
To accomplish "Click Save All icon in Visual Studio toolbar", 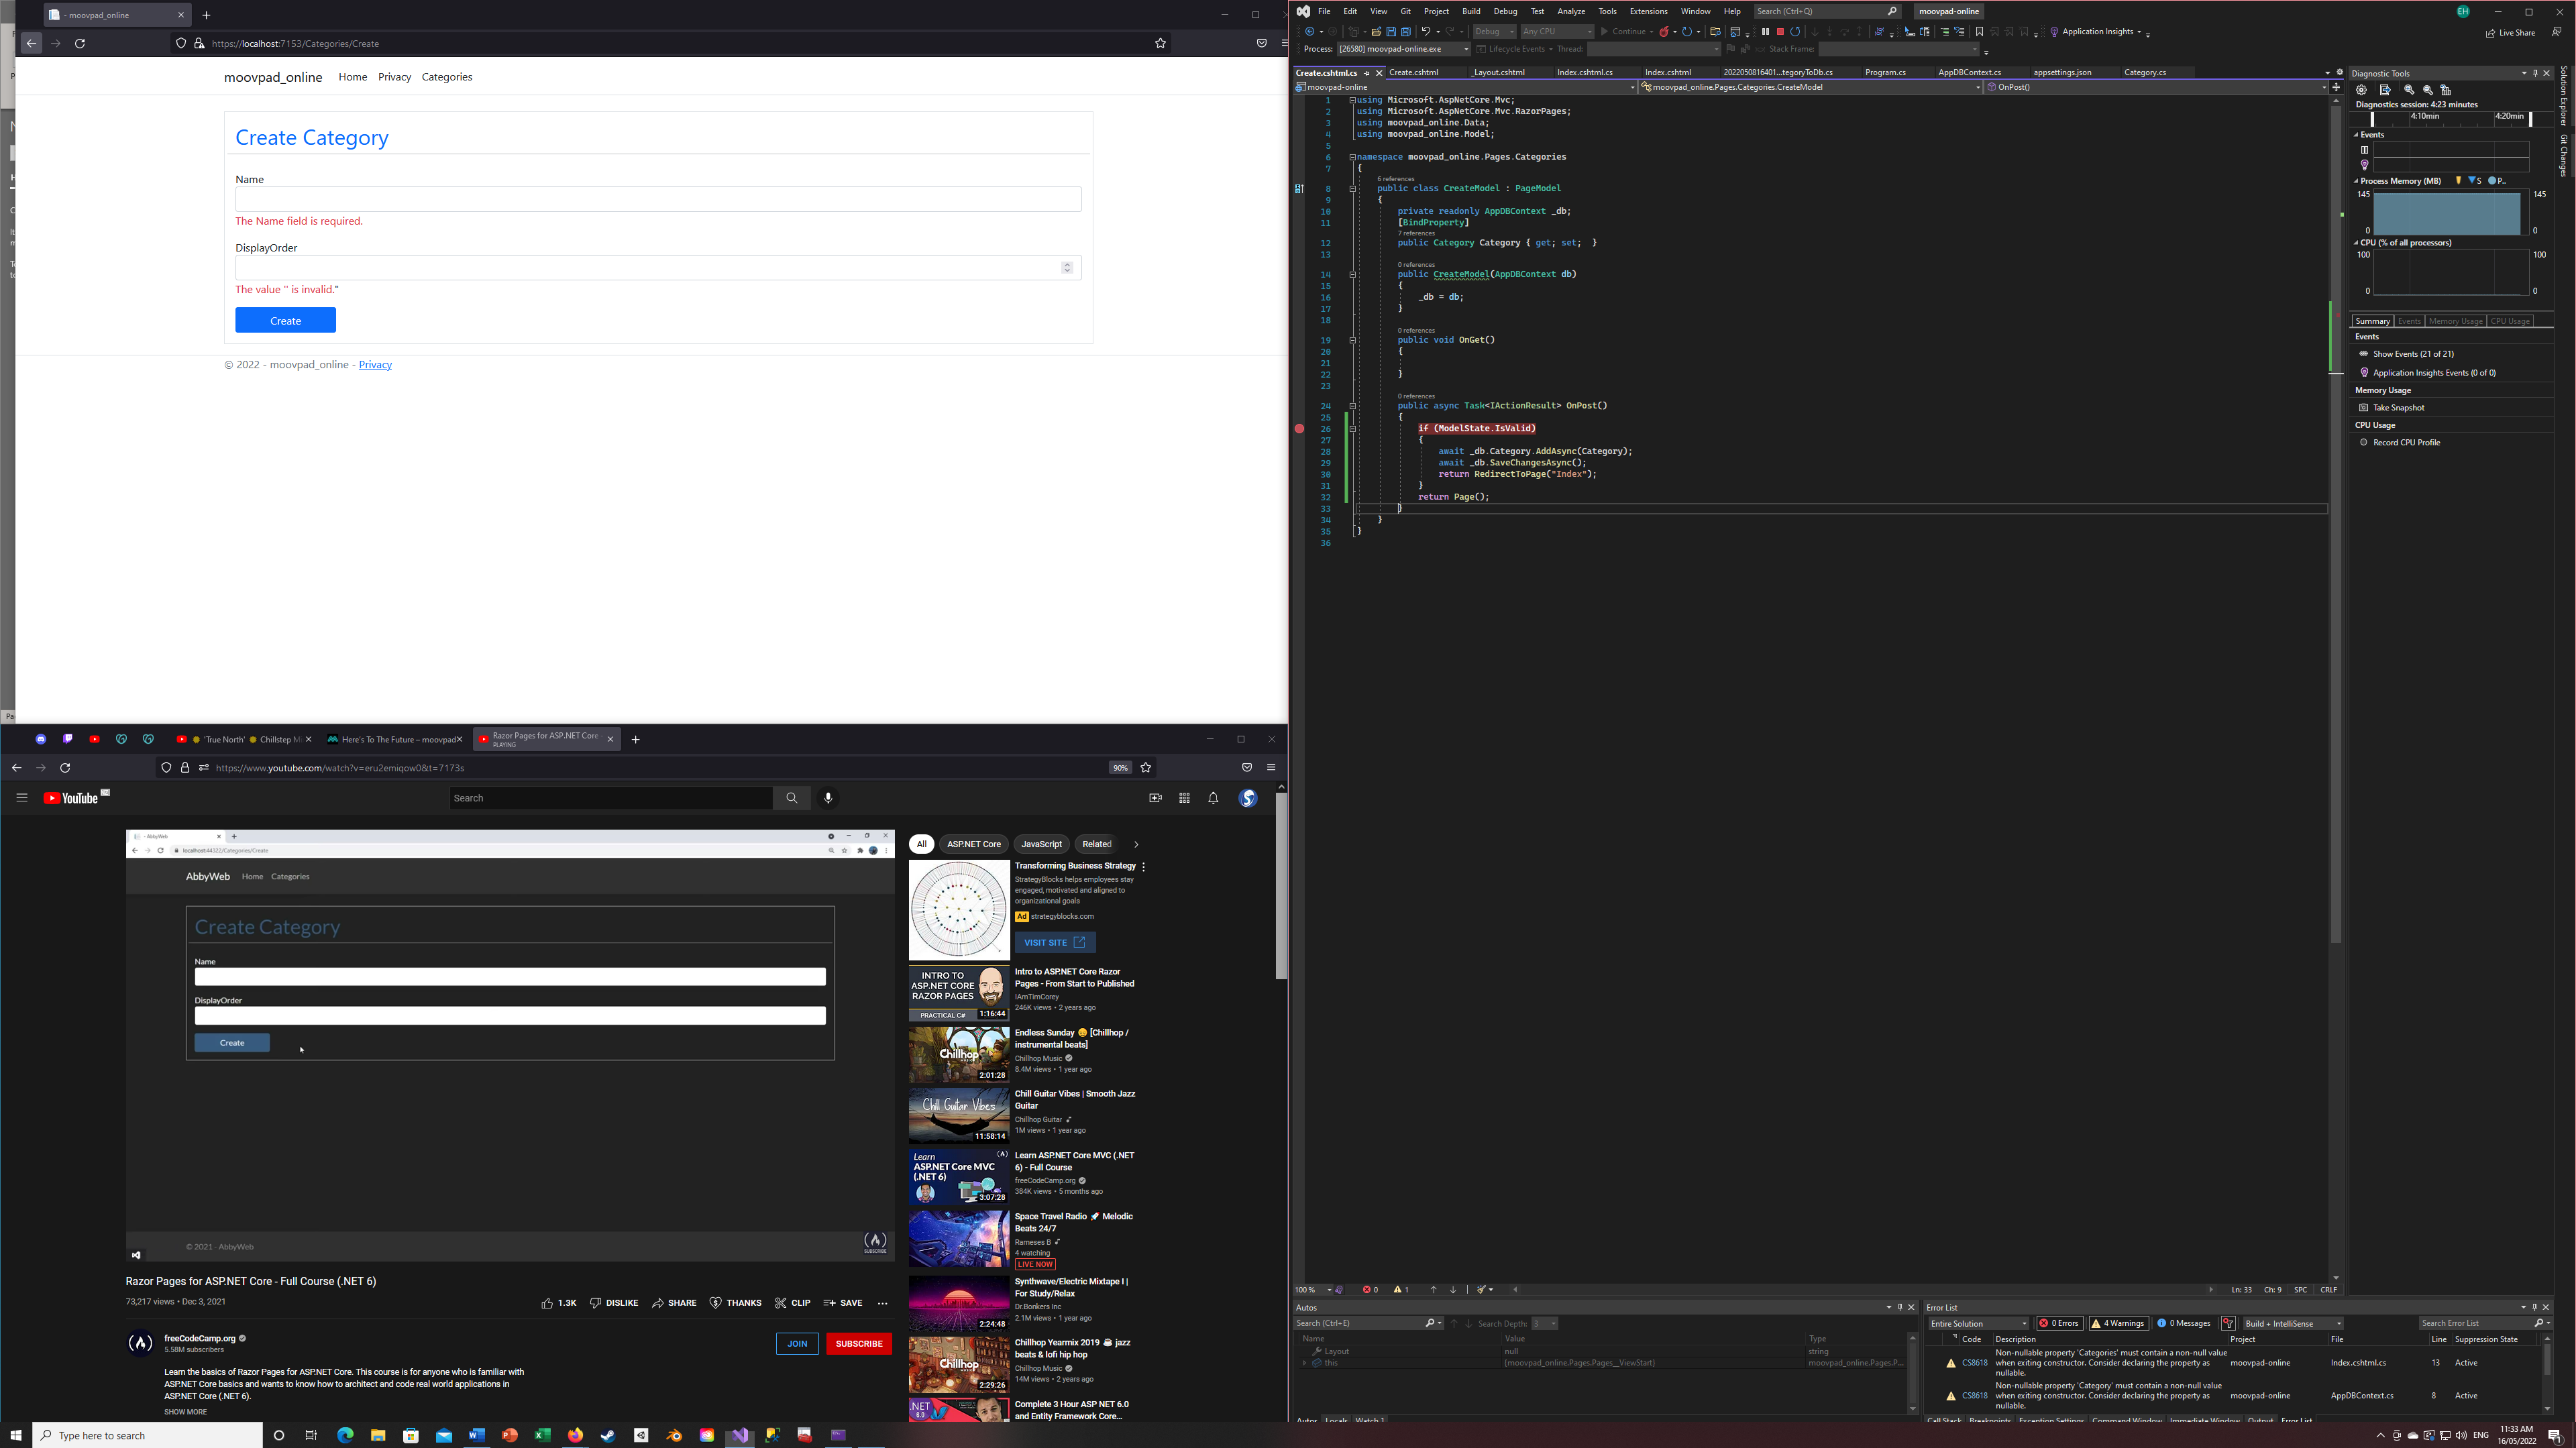I will pyautogui.click(x=1405, y=32).
